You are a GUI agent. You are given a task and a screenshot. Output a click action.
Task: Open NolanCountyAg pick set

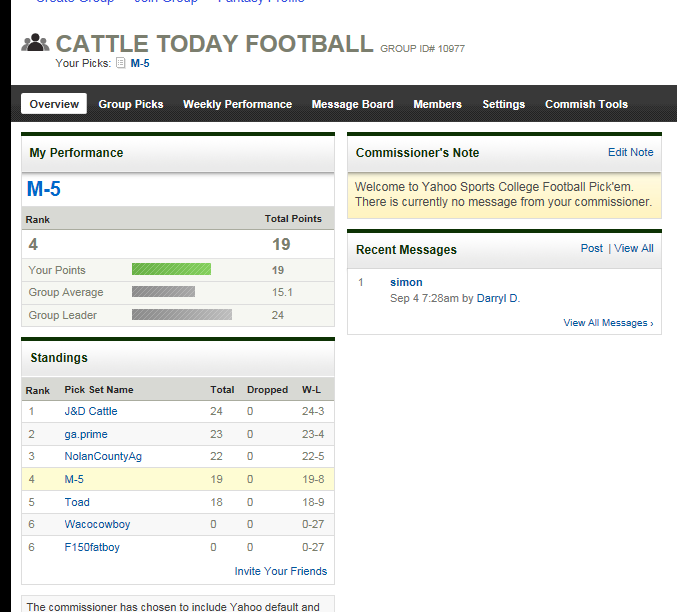[103, 457]
